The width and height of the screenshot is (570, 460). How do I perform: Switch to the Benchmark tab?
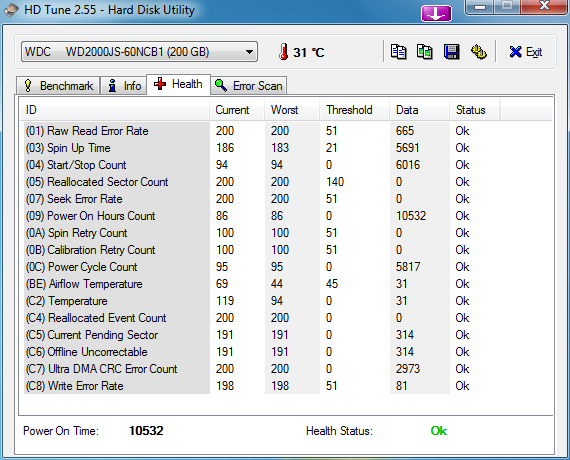click(x=58, y=86)
